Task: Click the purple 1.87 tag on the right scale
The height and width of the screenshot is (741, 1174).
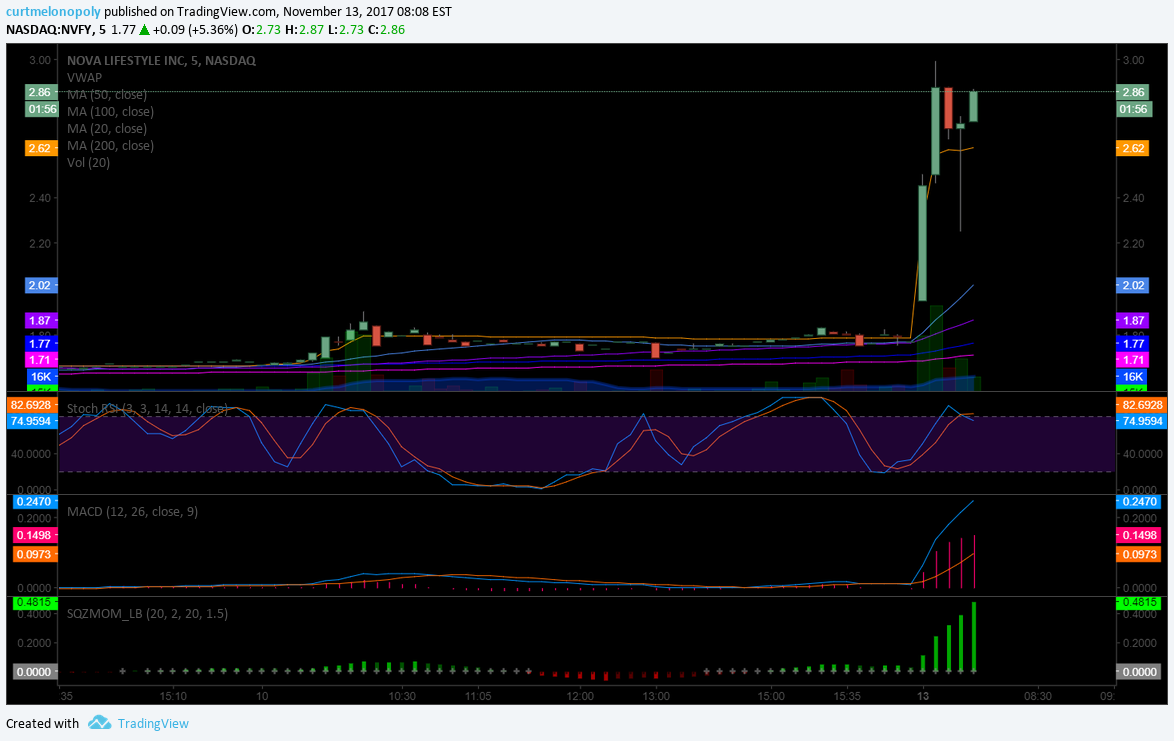Action: click(x=1133, y=320)
